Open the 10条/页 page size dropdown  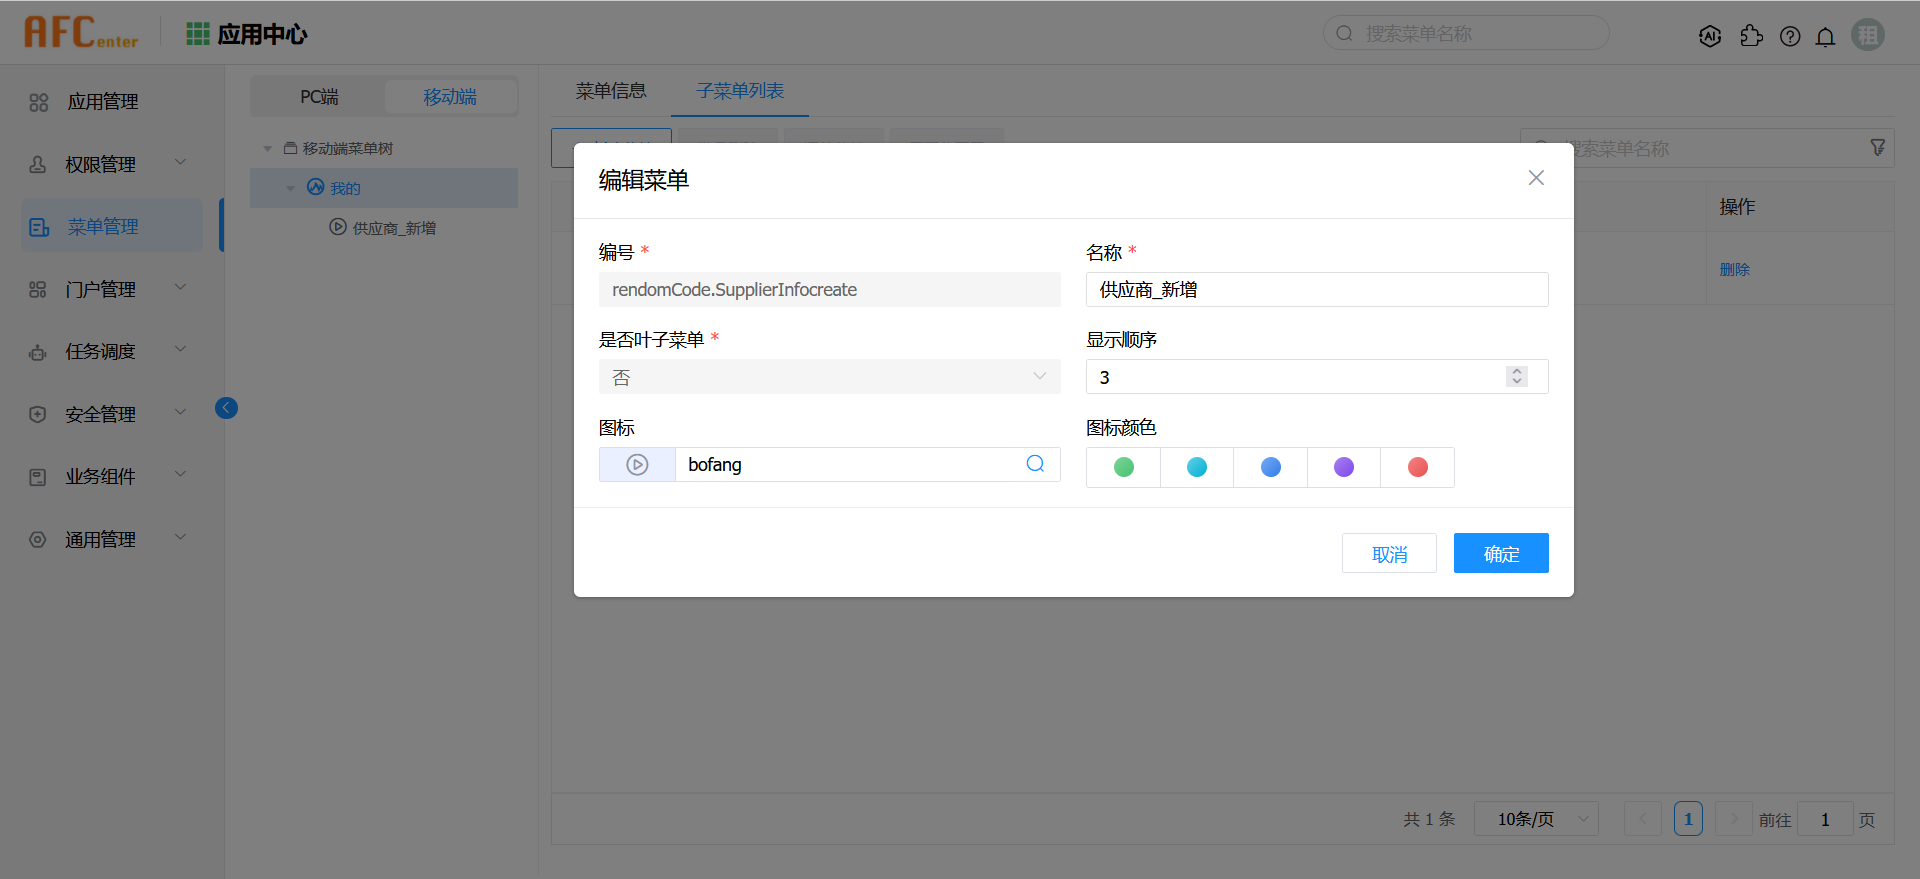(1536, 819)
